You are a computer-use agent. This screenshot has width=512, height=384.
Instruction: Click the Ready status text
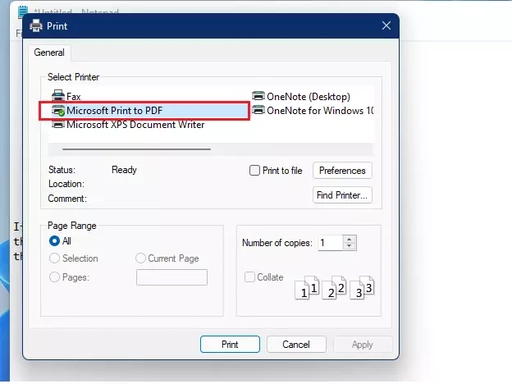point(124,170)
